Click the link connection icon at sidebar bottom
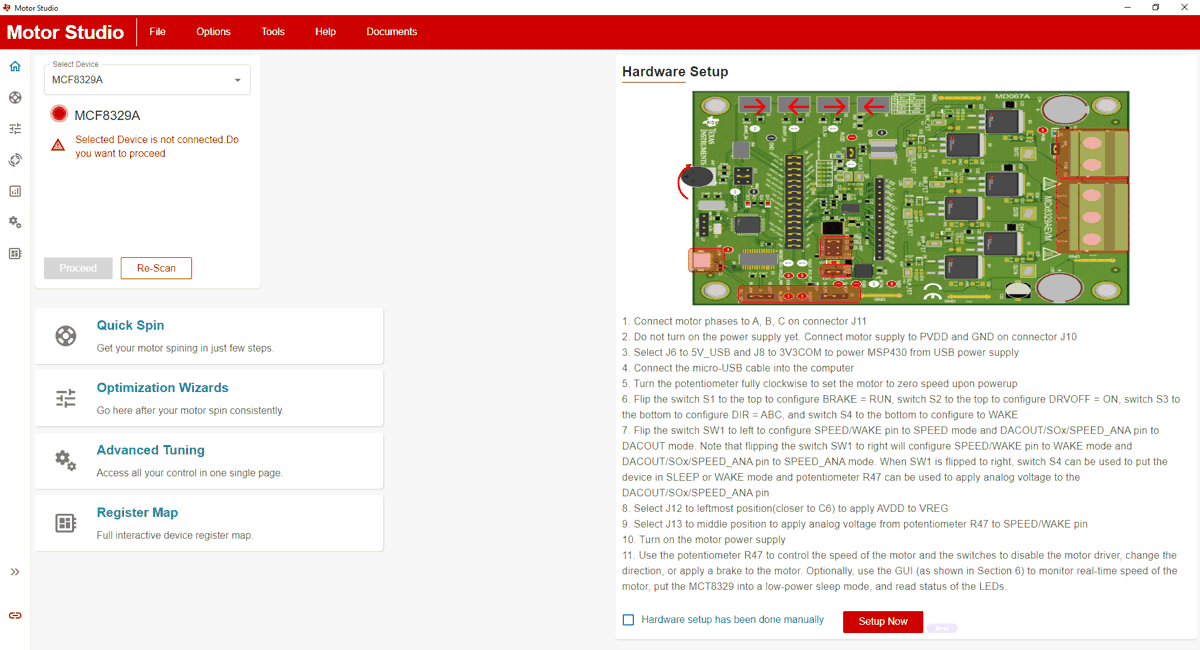Viewport: 1200px width, 650px height. click(x=15, y=616)
